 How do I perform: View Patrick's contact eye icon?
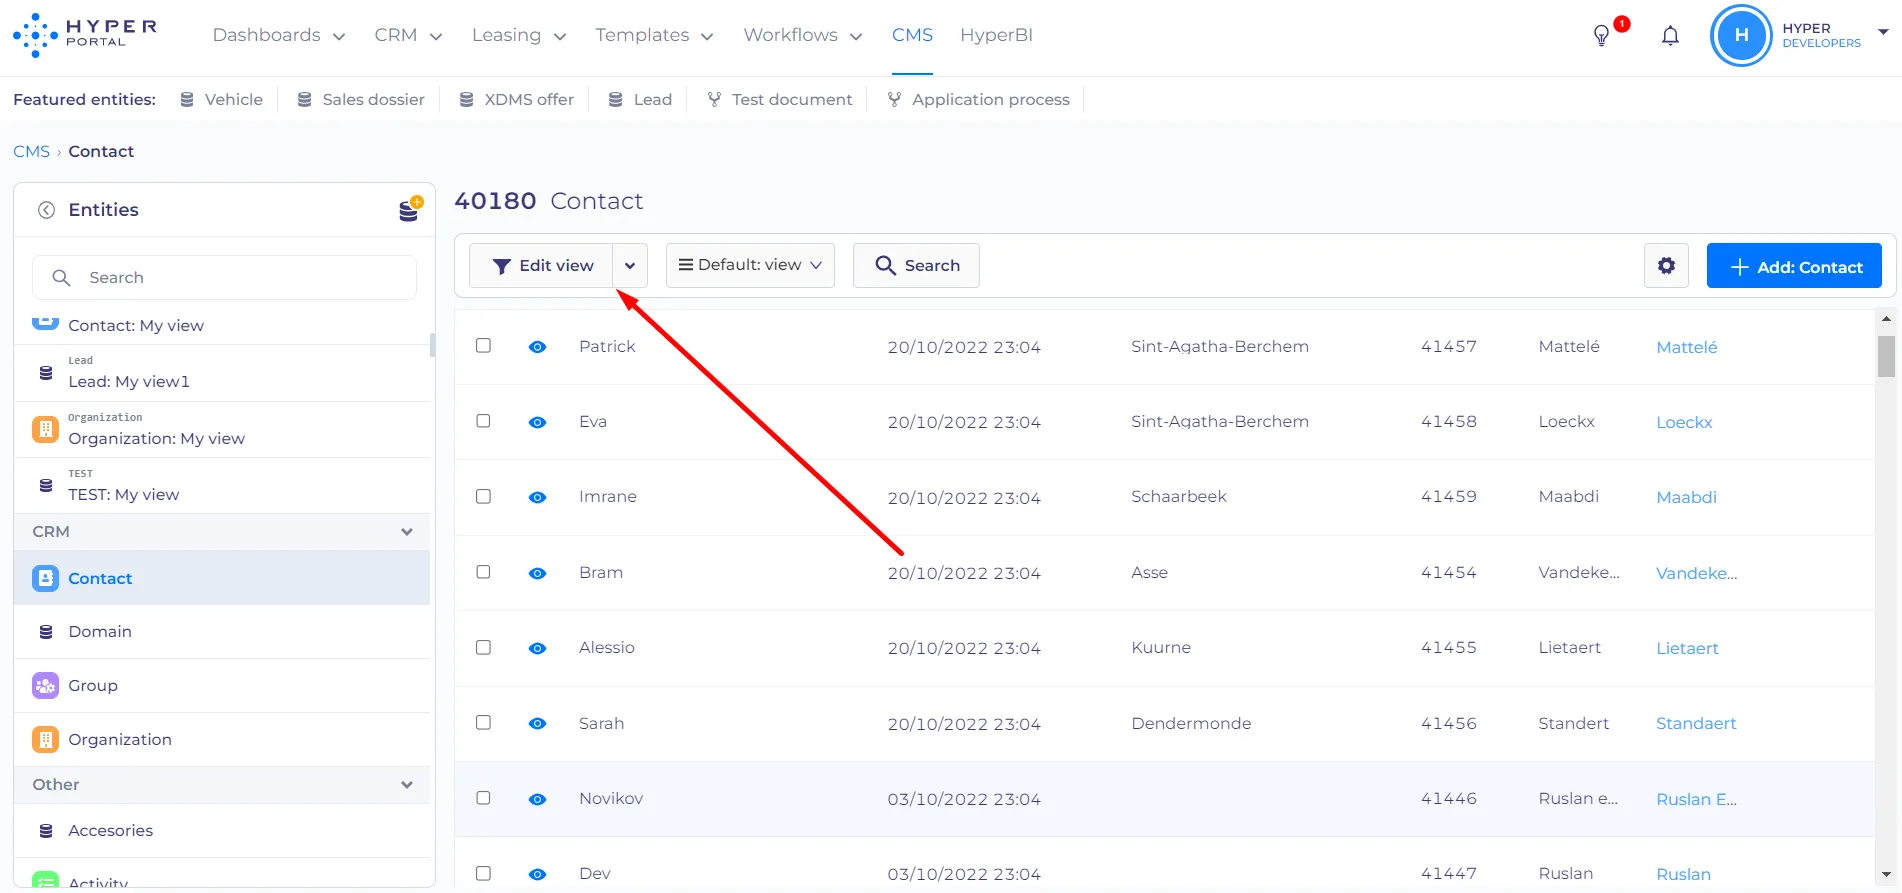[x=537, y=347]
